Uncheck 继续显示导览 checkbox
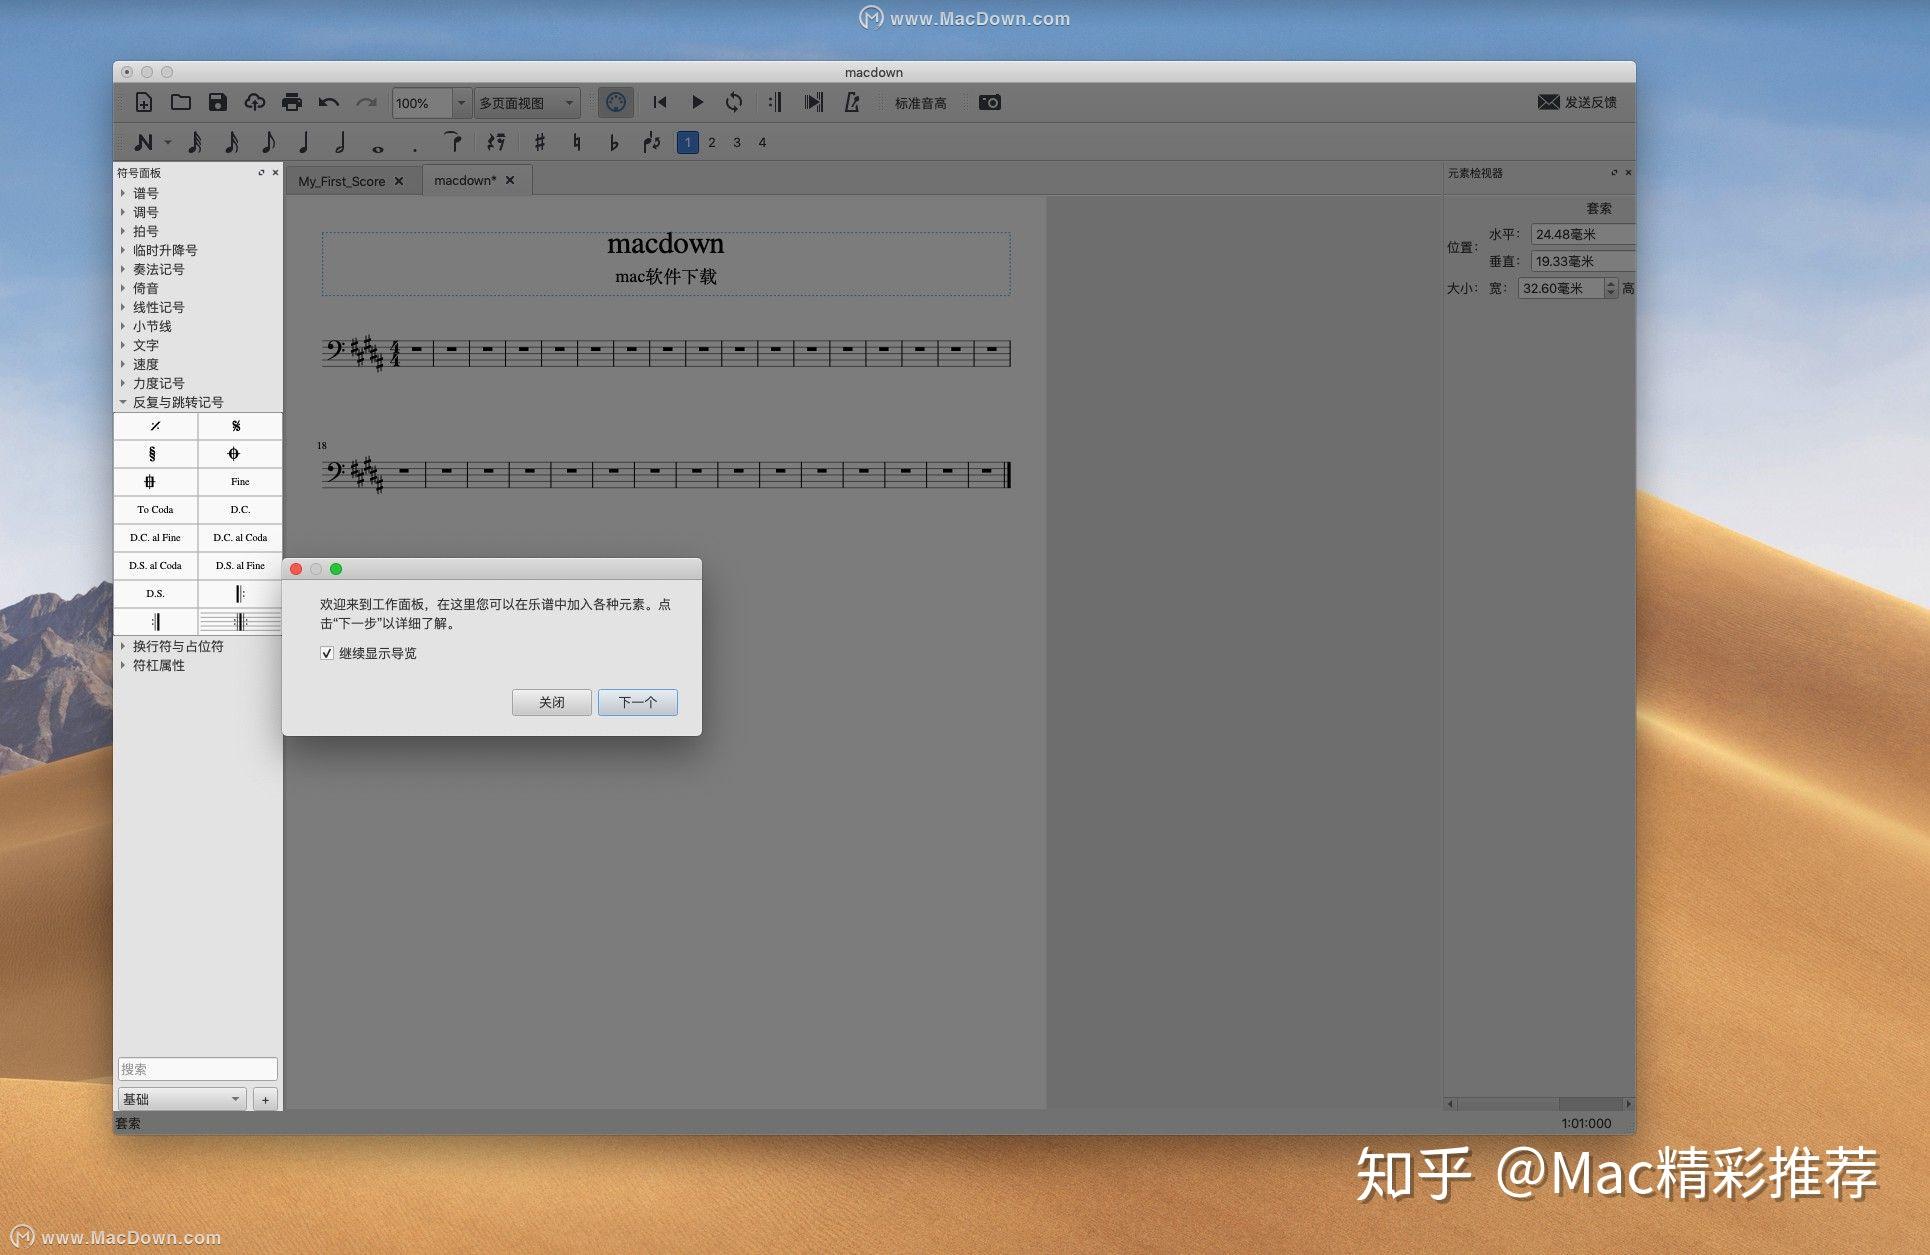 327,653
